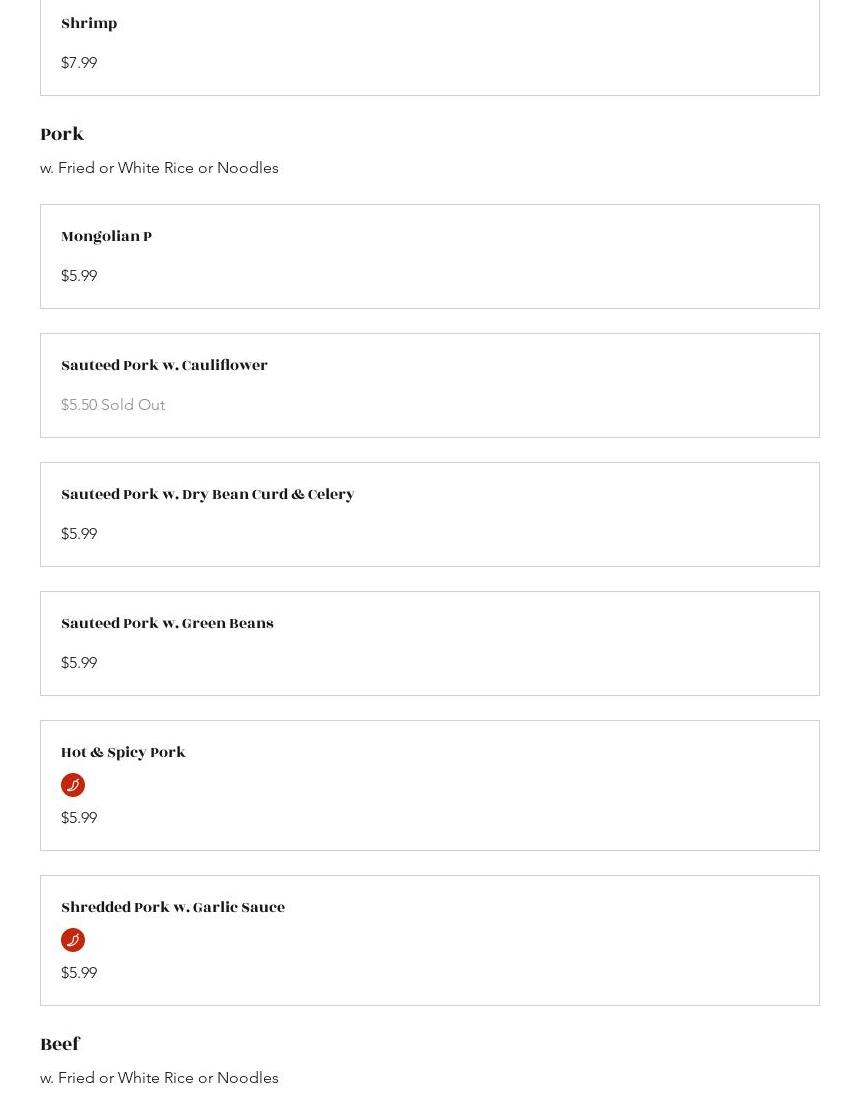Image resolution: width=845 pixels, height=1105 pixels.
Task: Click the $5.99 price of Shredded Pork w. Garlic Sauce
Action: coord(79,973)
